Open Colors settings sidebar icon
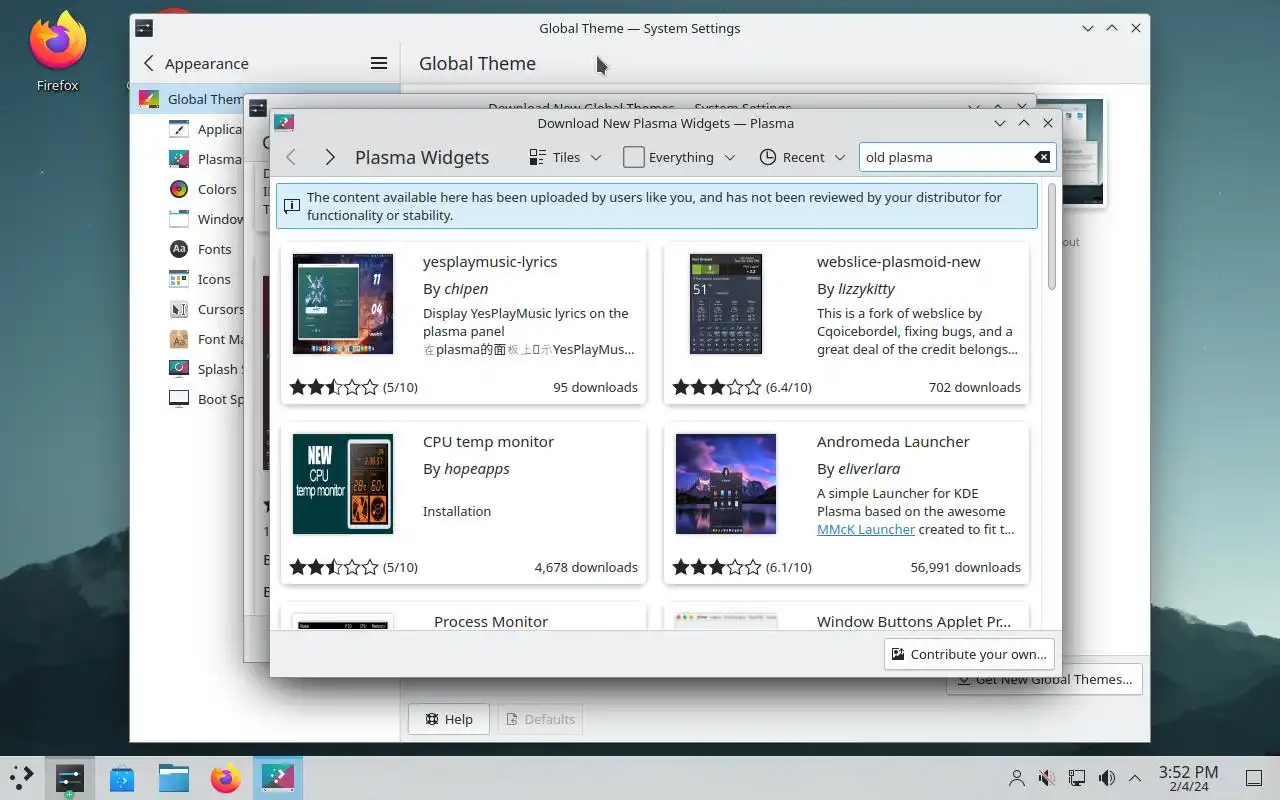 [179, 189]
